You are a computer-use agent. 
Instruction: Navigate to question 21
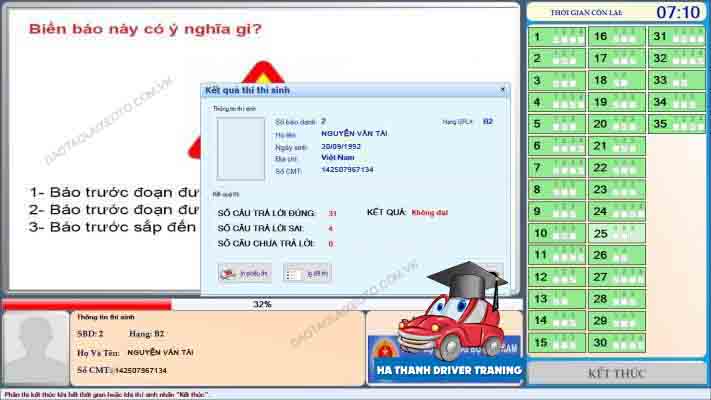(617, 146)
